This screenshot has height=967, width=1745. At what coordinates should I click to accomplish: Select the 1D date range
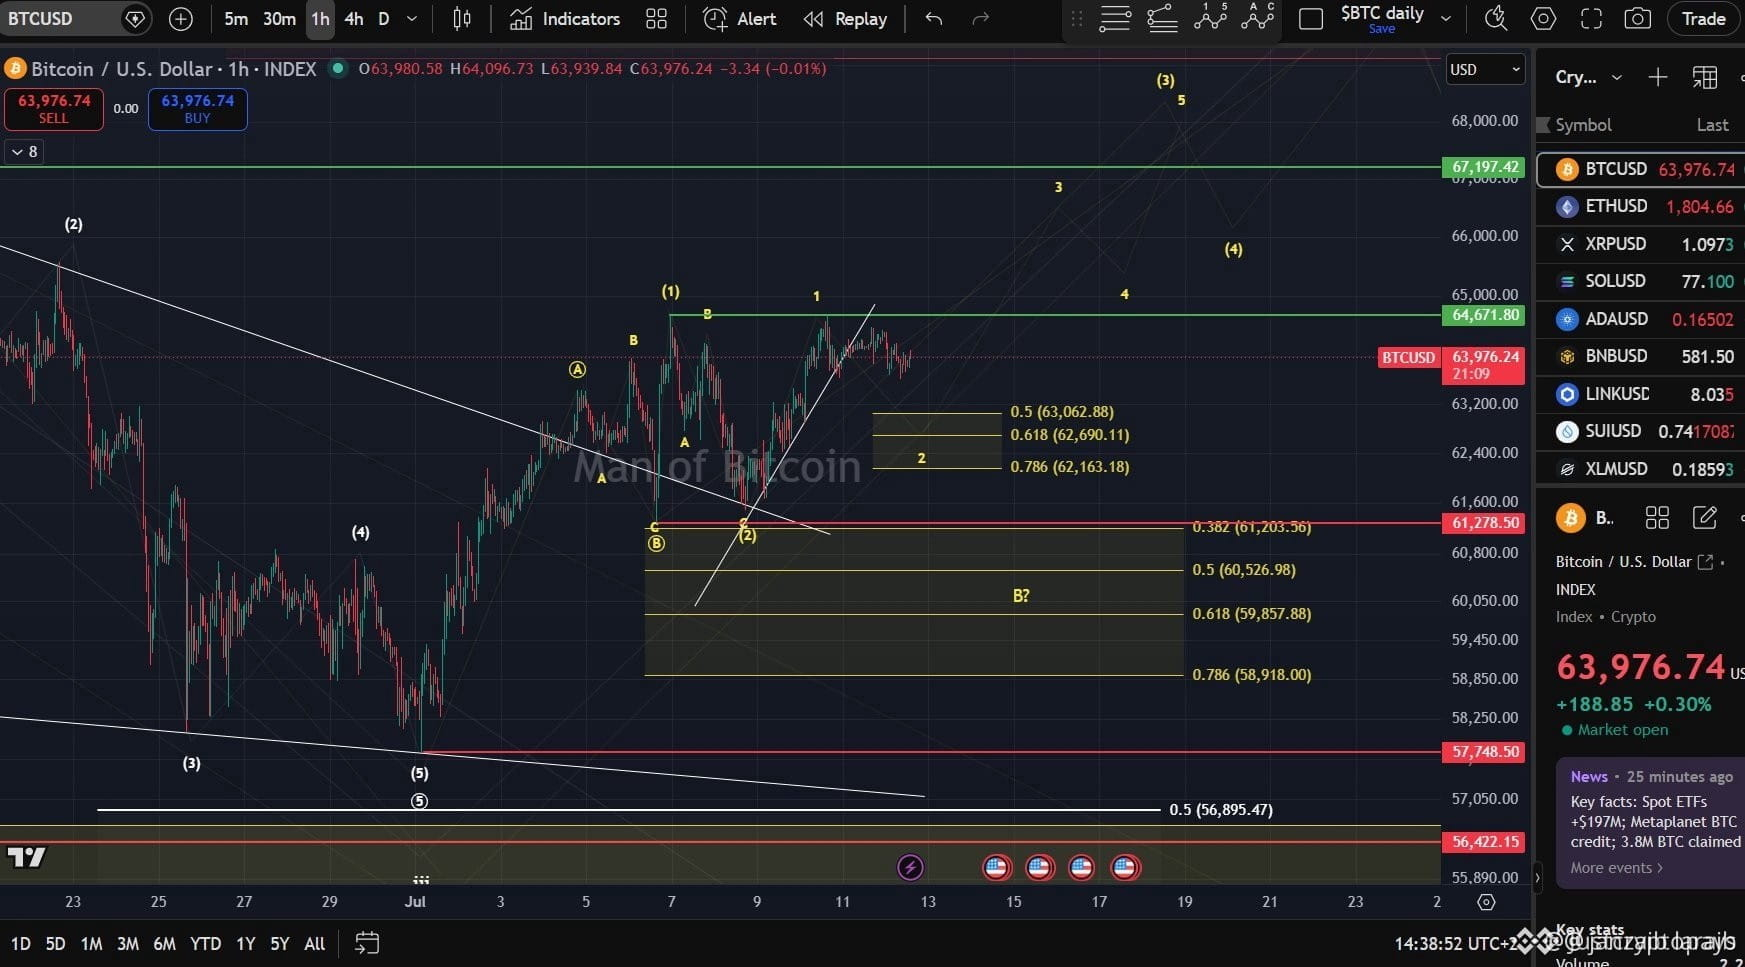click(20, 943)
